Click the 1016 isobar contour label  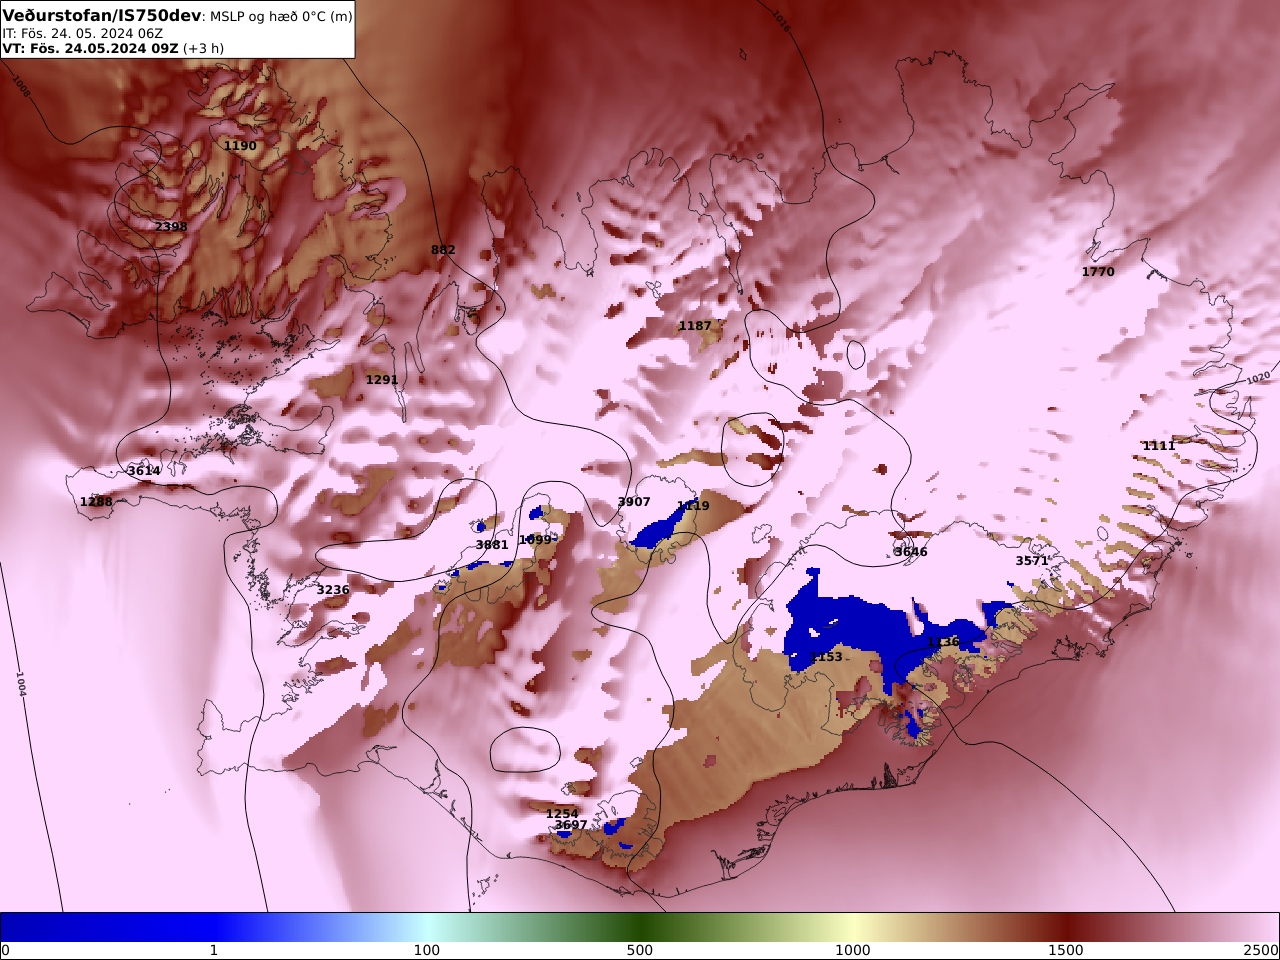pos(781,22)
